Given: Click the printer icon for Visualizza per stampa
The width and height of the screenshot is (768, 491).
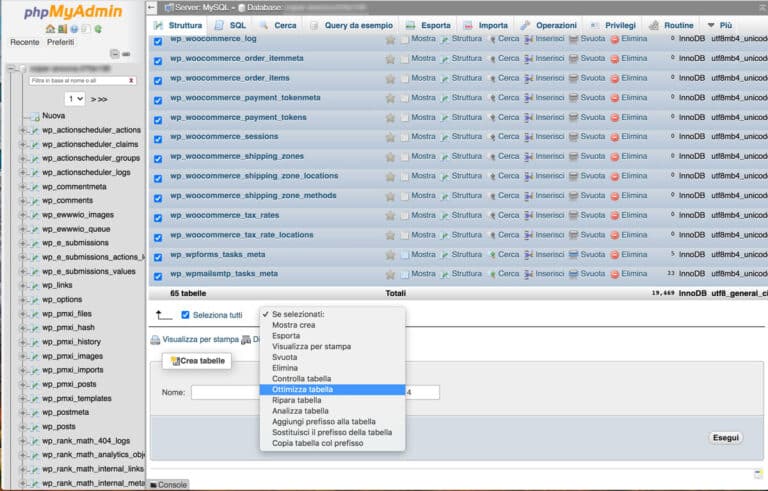Looking at the screenshot, I should coord(155,340).
